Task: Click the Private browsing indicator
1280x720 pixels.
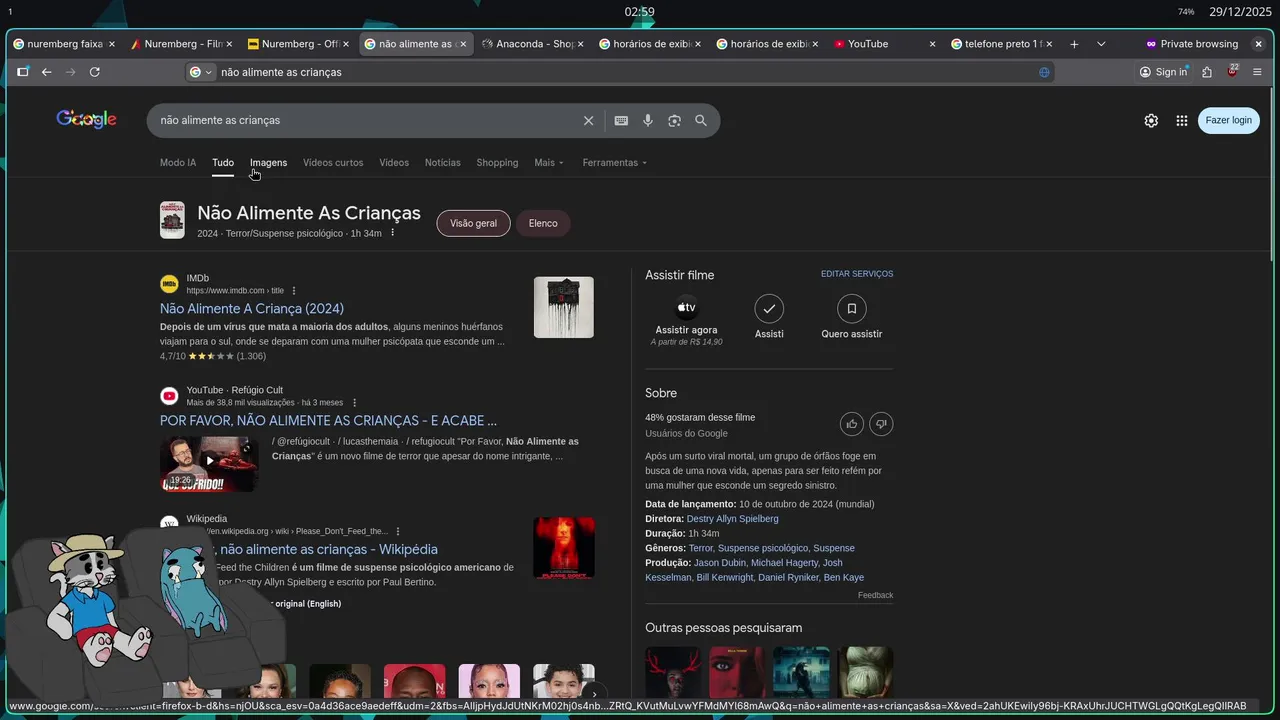Action: [1192, 44]
